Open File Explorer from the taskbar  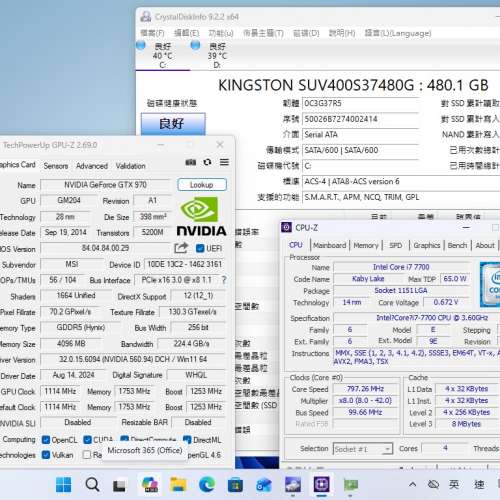pyautogui.click(x=178, y=484)
